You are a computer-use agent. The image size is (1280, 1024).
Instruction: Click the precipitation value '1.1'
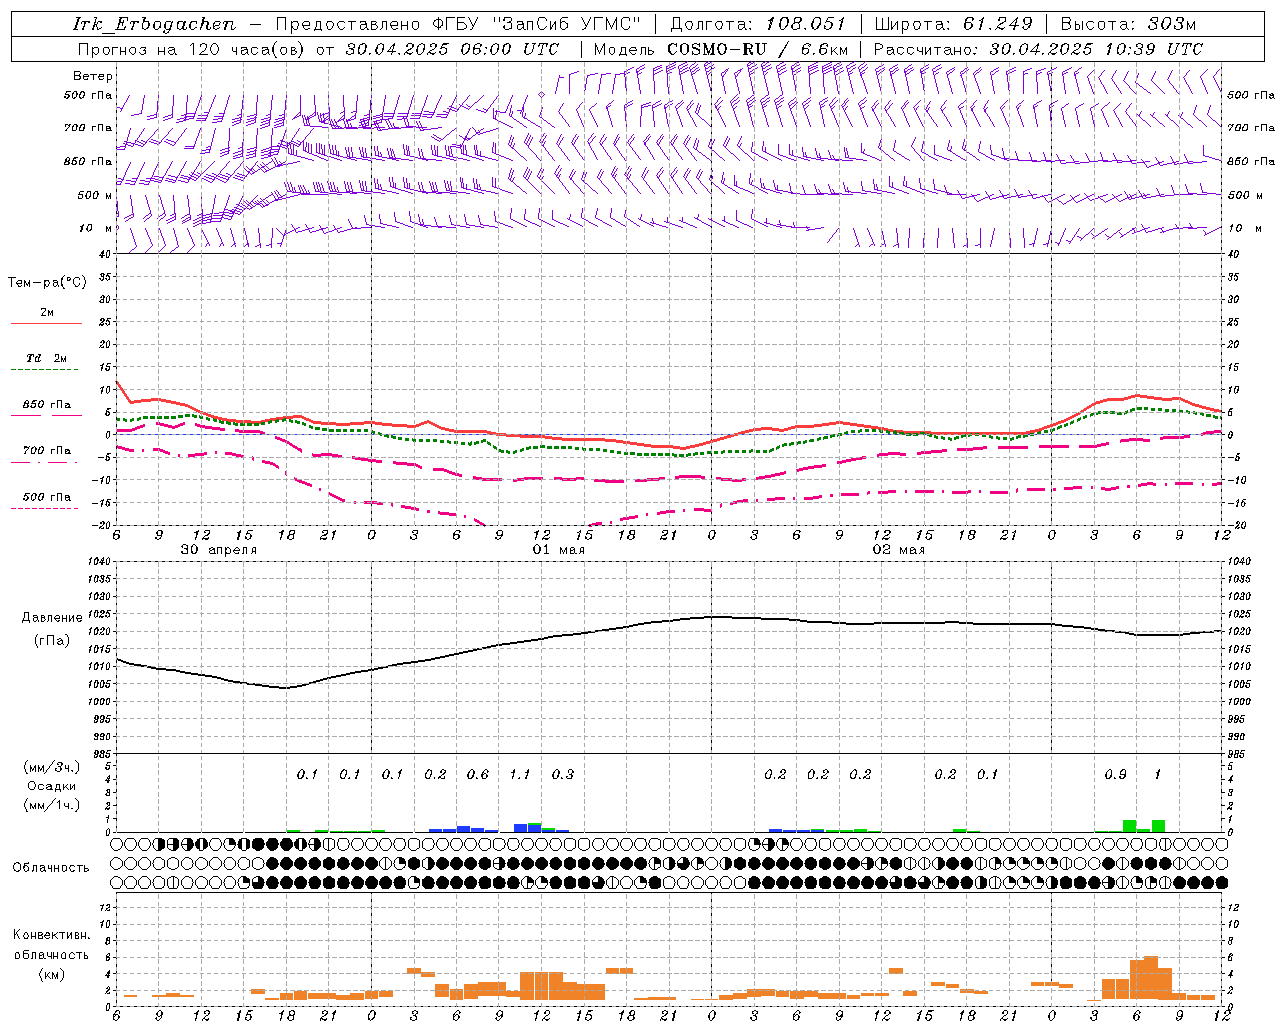(x=520, y=774)
